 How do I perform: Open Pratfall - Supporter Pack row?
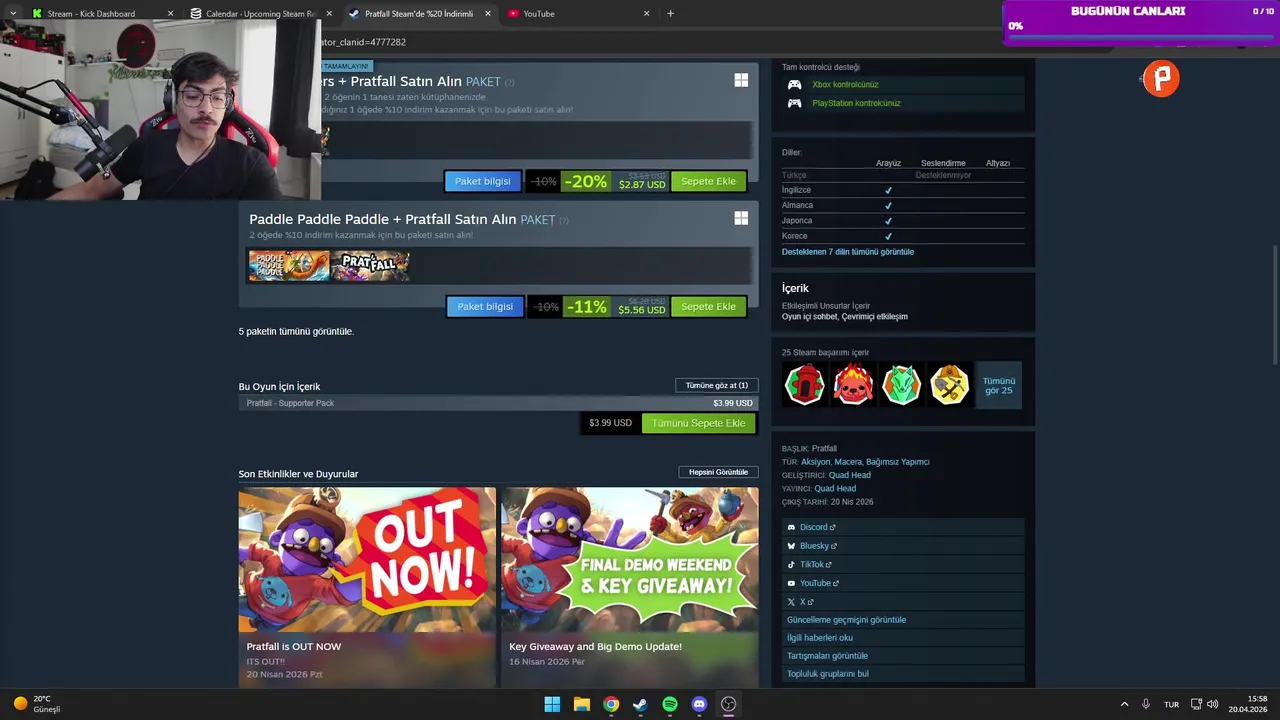498,403
